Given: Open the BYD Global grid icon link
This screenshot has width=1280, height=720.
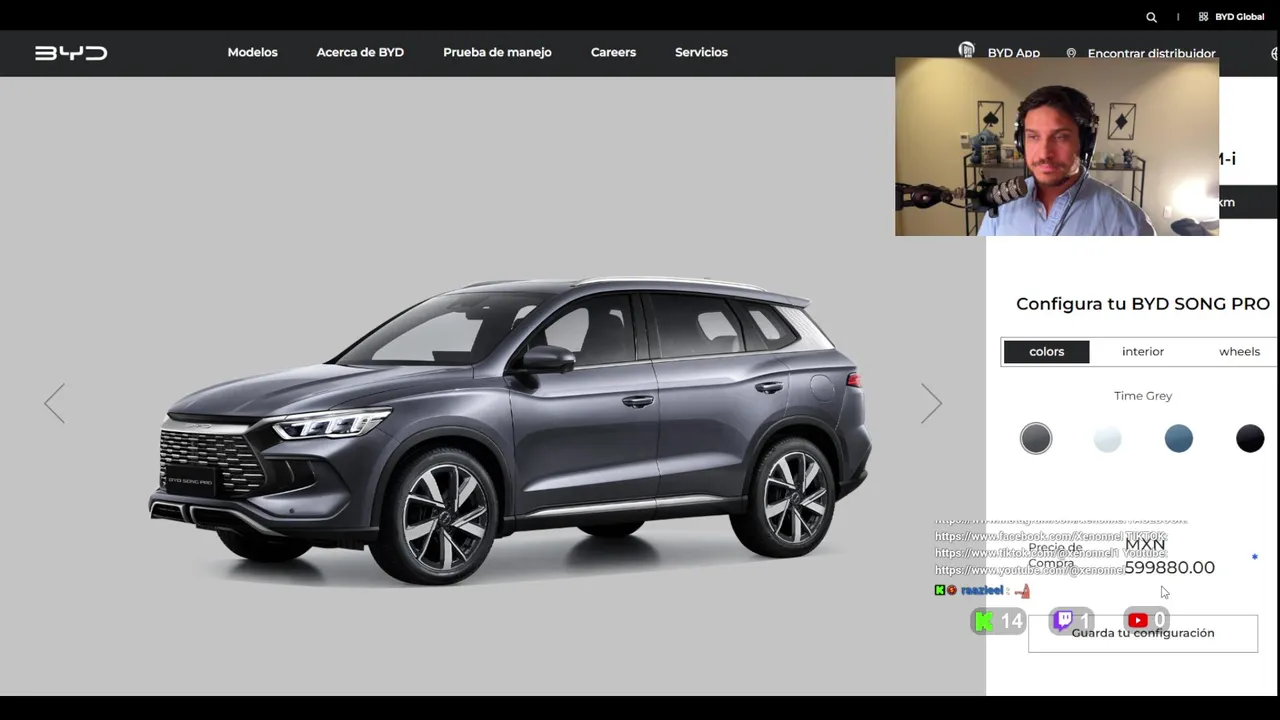Looking at the screenshot, I should pos(1203,17).
